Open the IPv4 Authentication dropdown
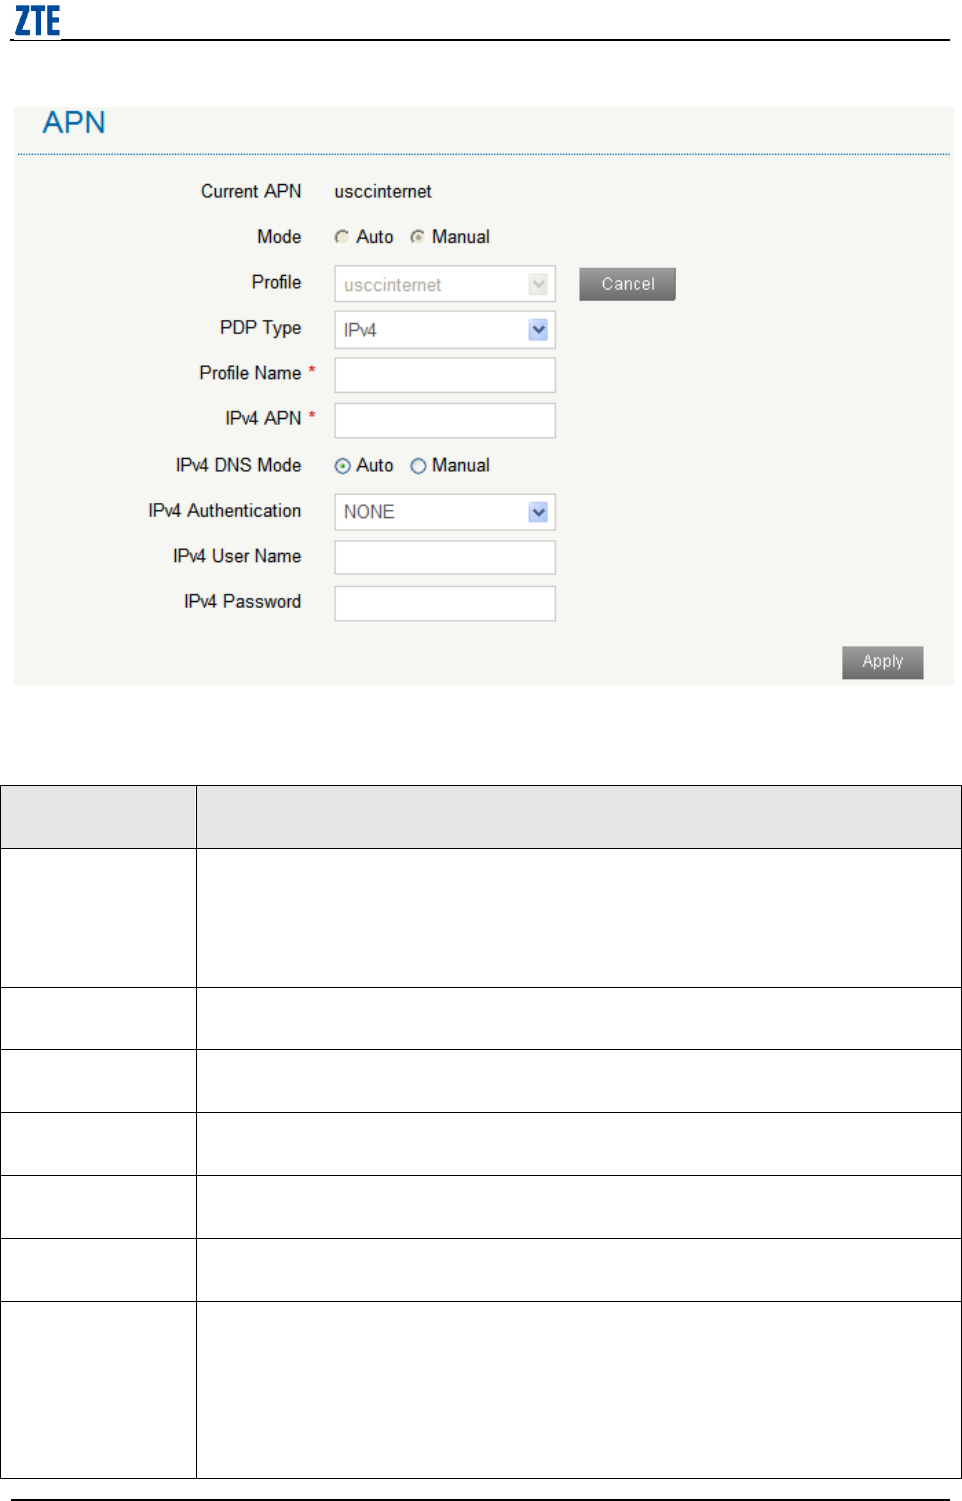 point(445,512)
